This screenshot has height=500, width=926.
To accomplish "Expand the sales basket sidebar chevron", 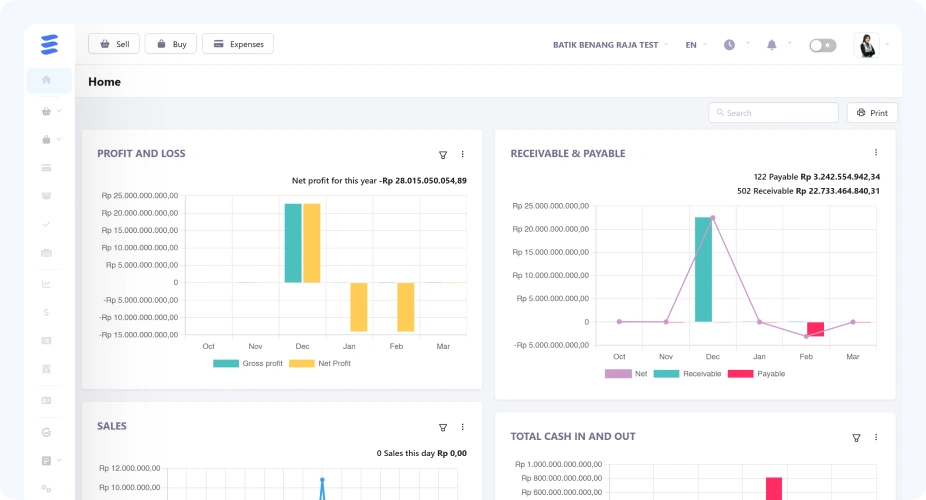I will [59, 110].
